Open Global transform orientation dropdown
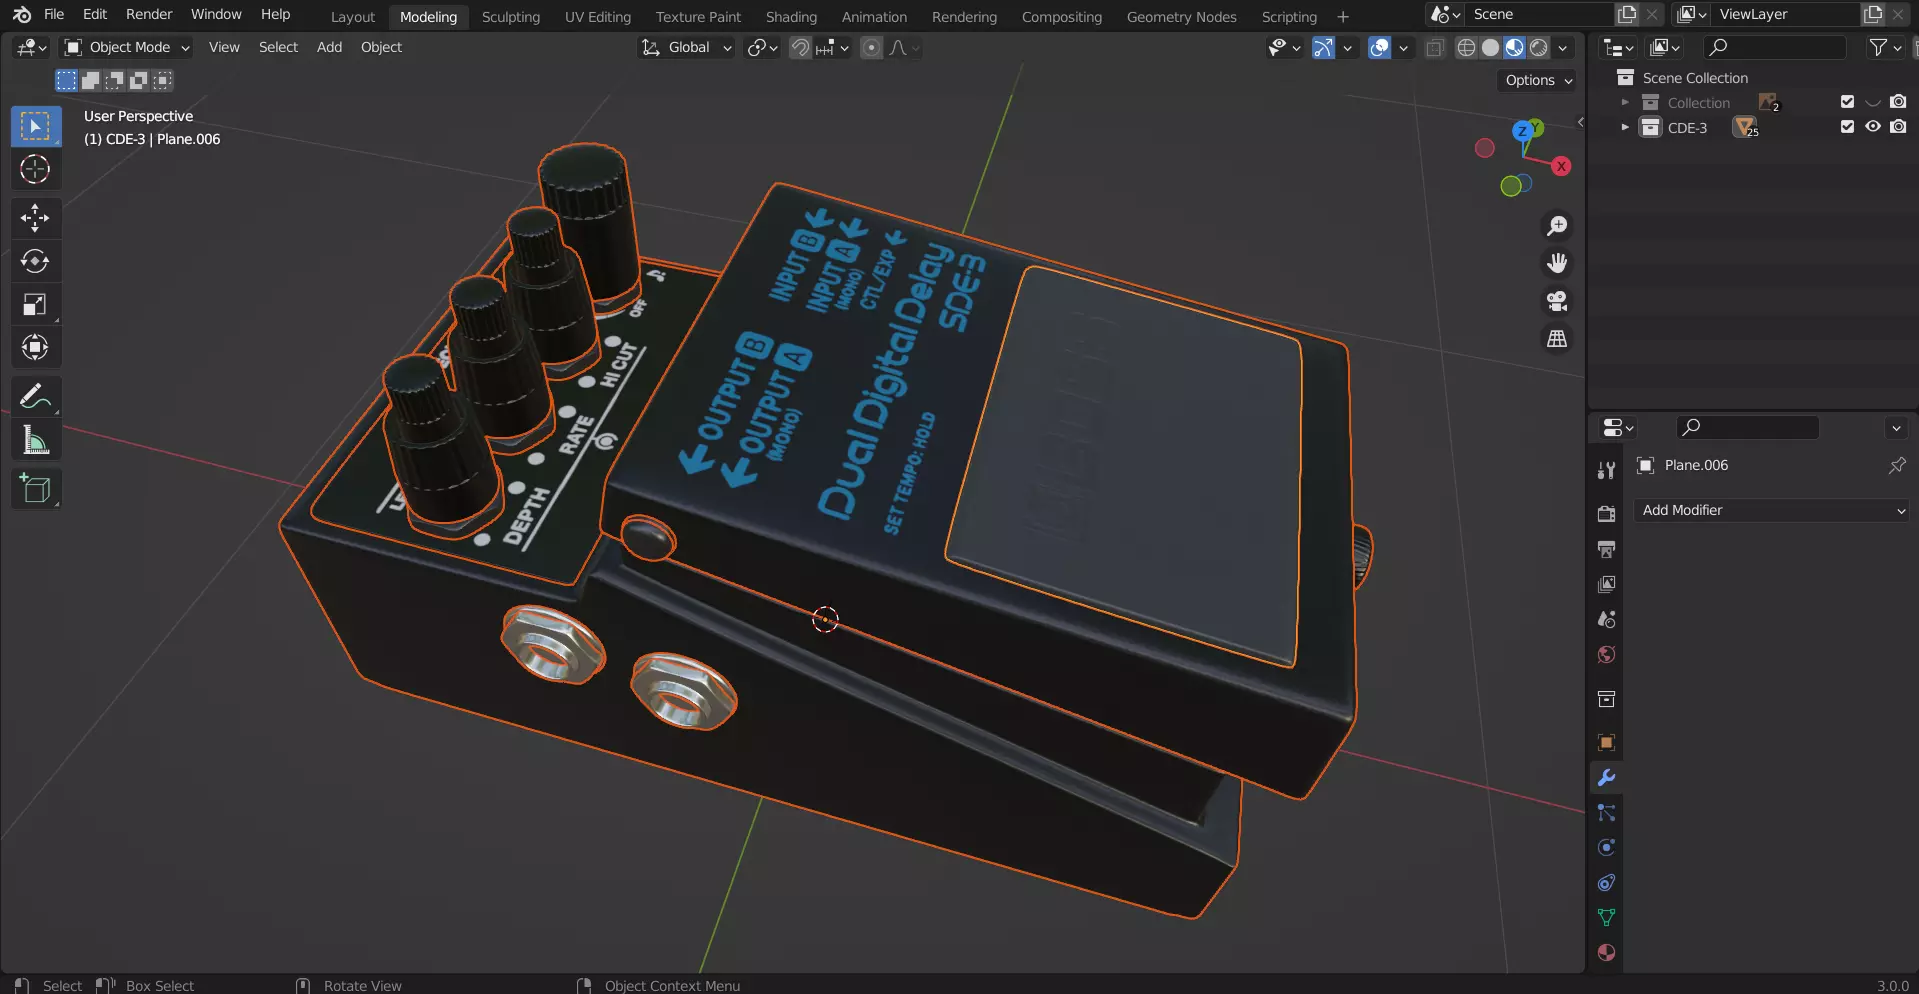 click(686, 47)
